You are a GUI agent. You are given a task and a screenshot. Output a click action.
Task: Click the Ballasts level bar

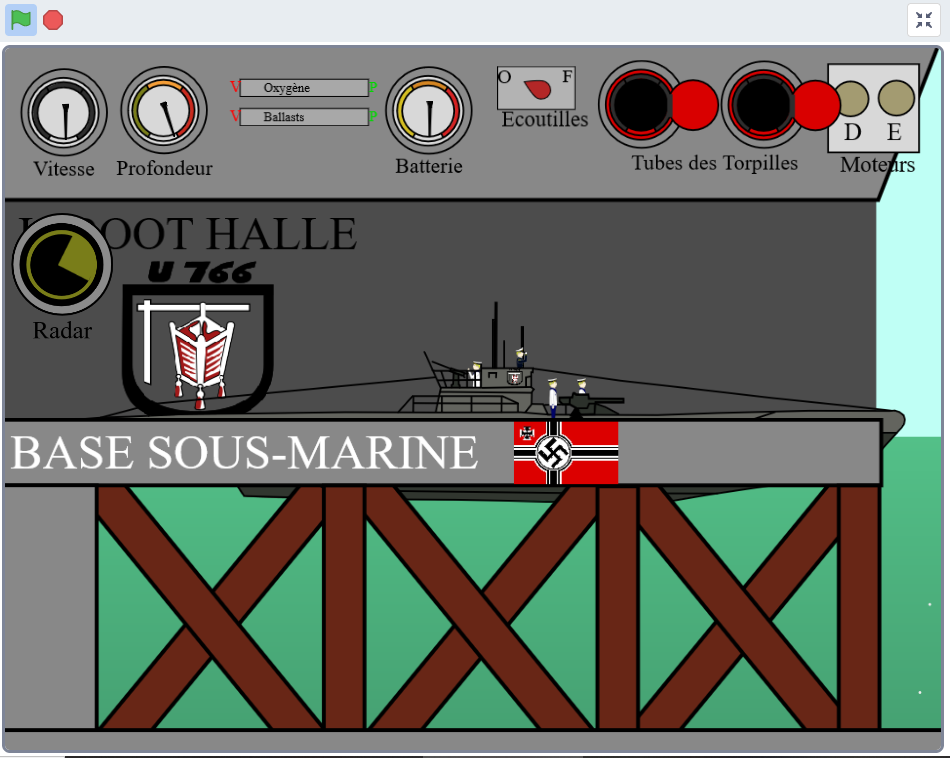pos(304,117)
